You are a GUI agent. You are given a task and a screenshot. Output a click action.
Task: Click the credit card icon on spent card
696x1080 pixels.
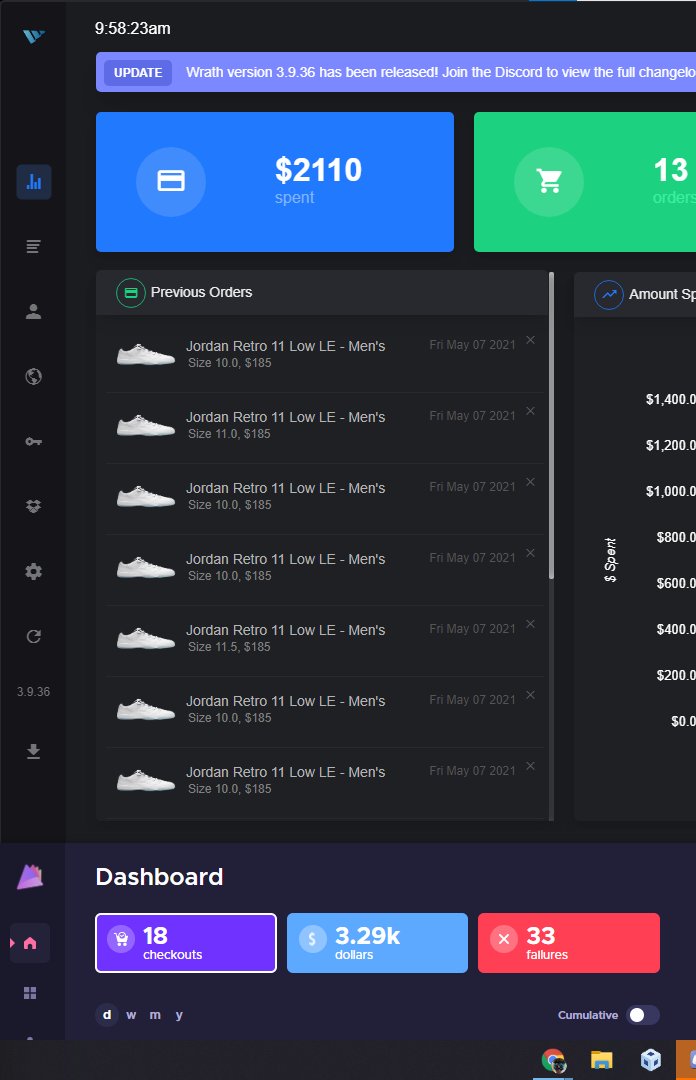click(171, 181)
